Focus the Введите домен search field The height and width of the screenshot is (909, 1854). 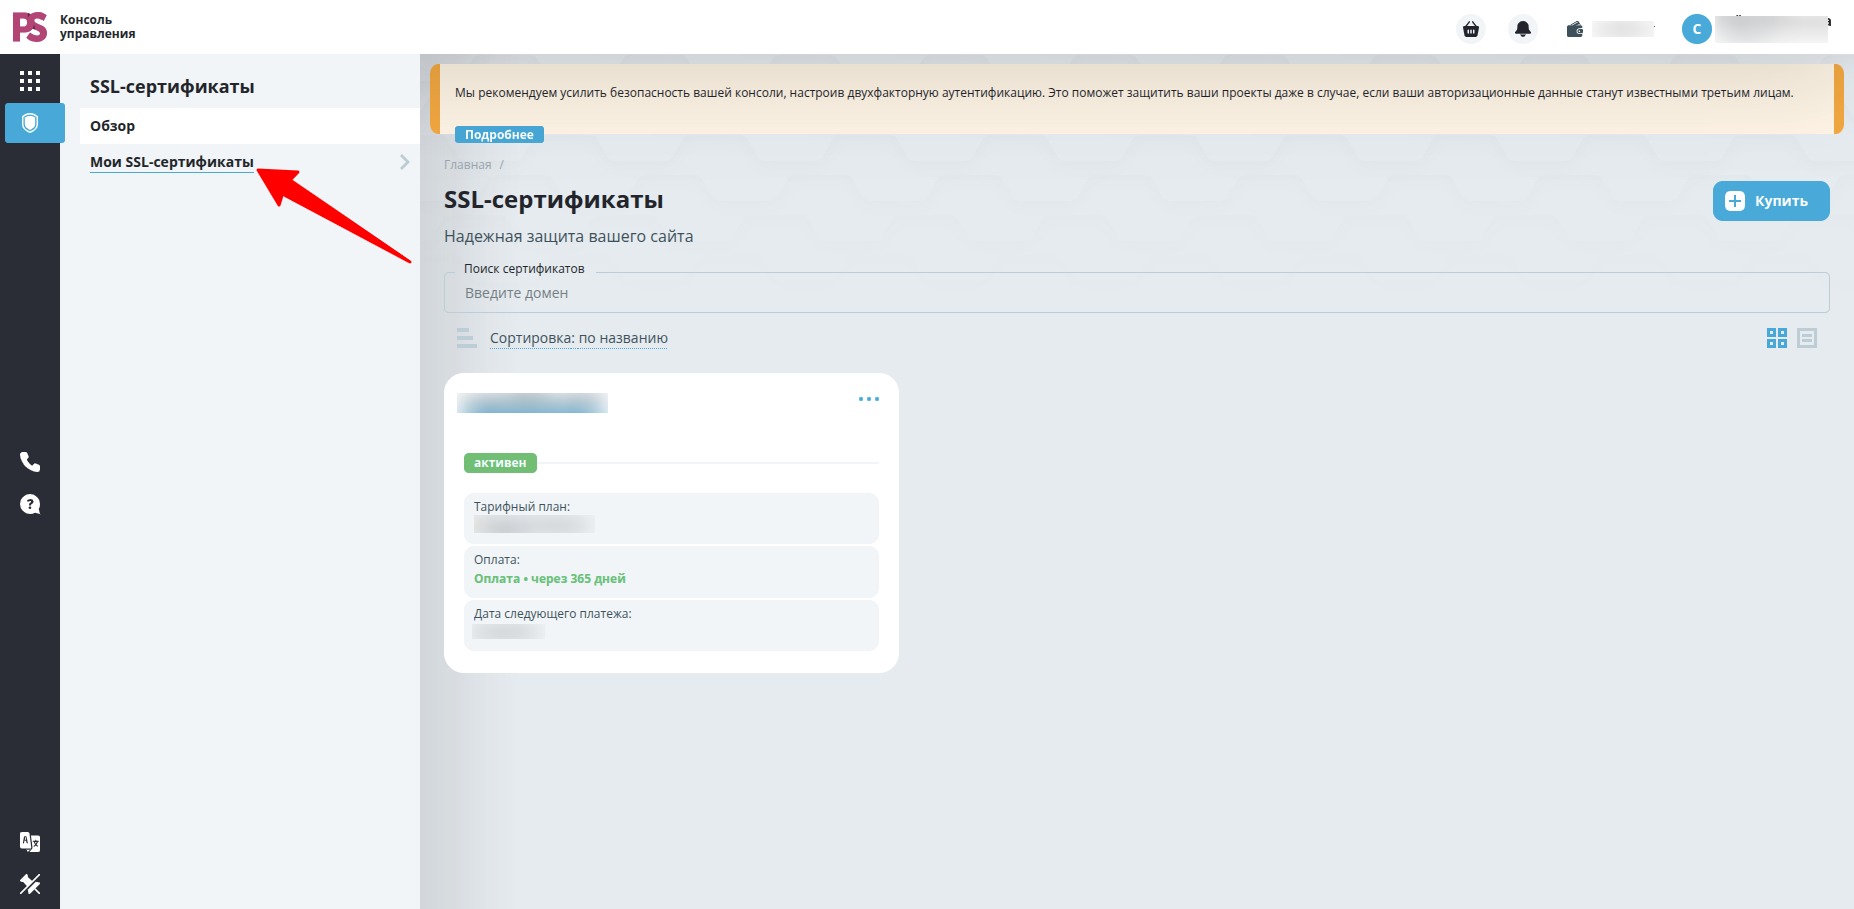(1137, 293)
